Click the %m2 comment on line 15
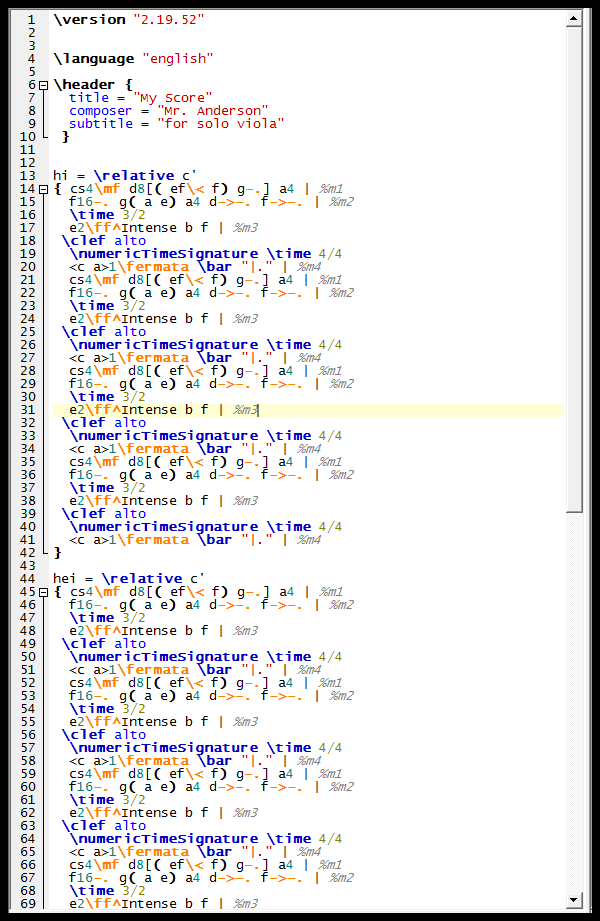This screenshot has width=600, height=921. tap(341, 202)
